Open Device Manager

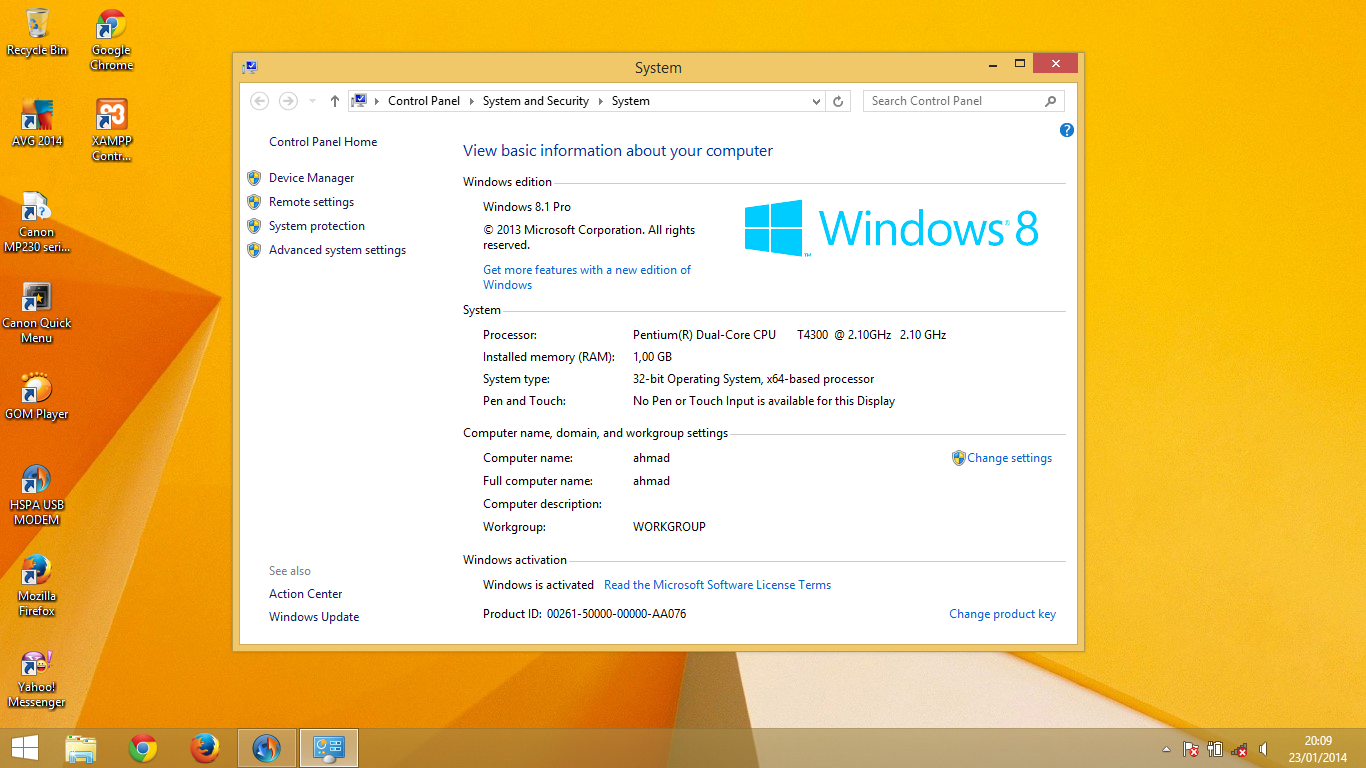tap(311, 178)
